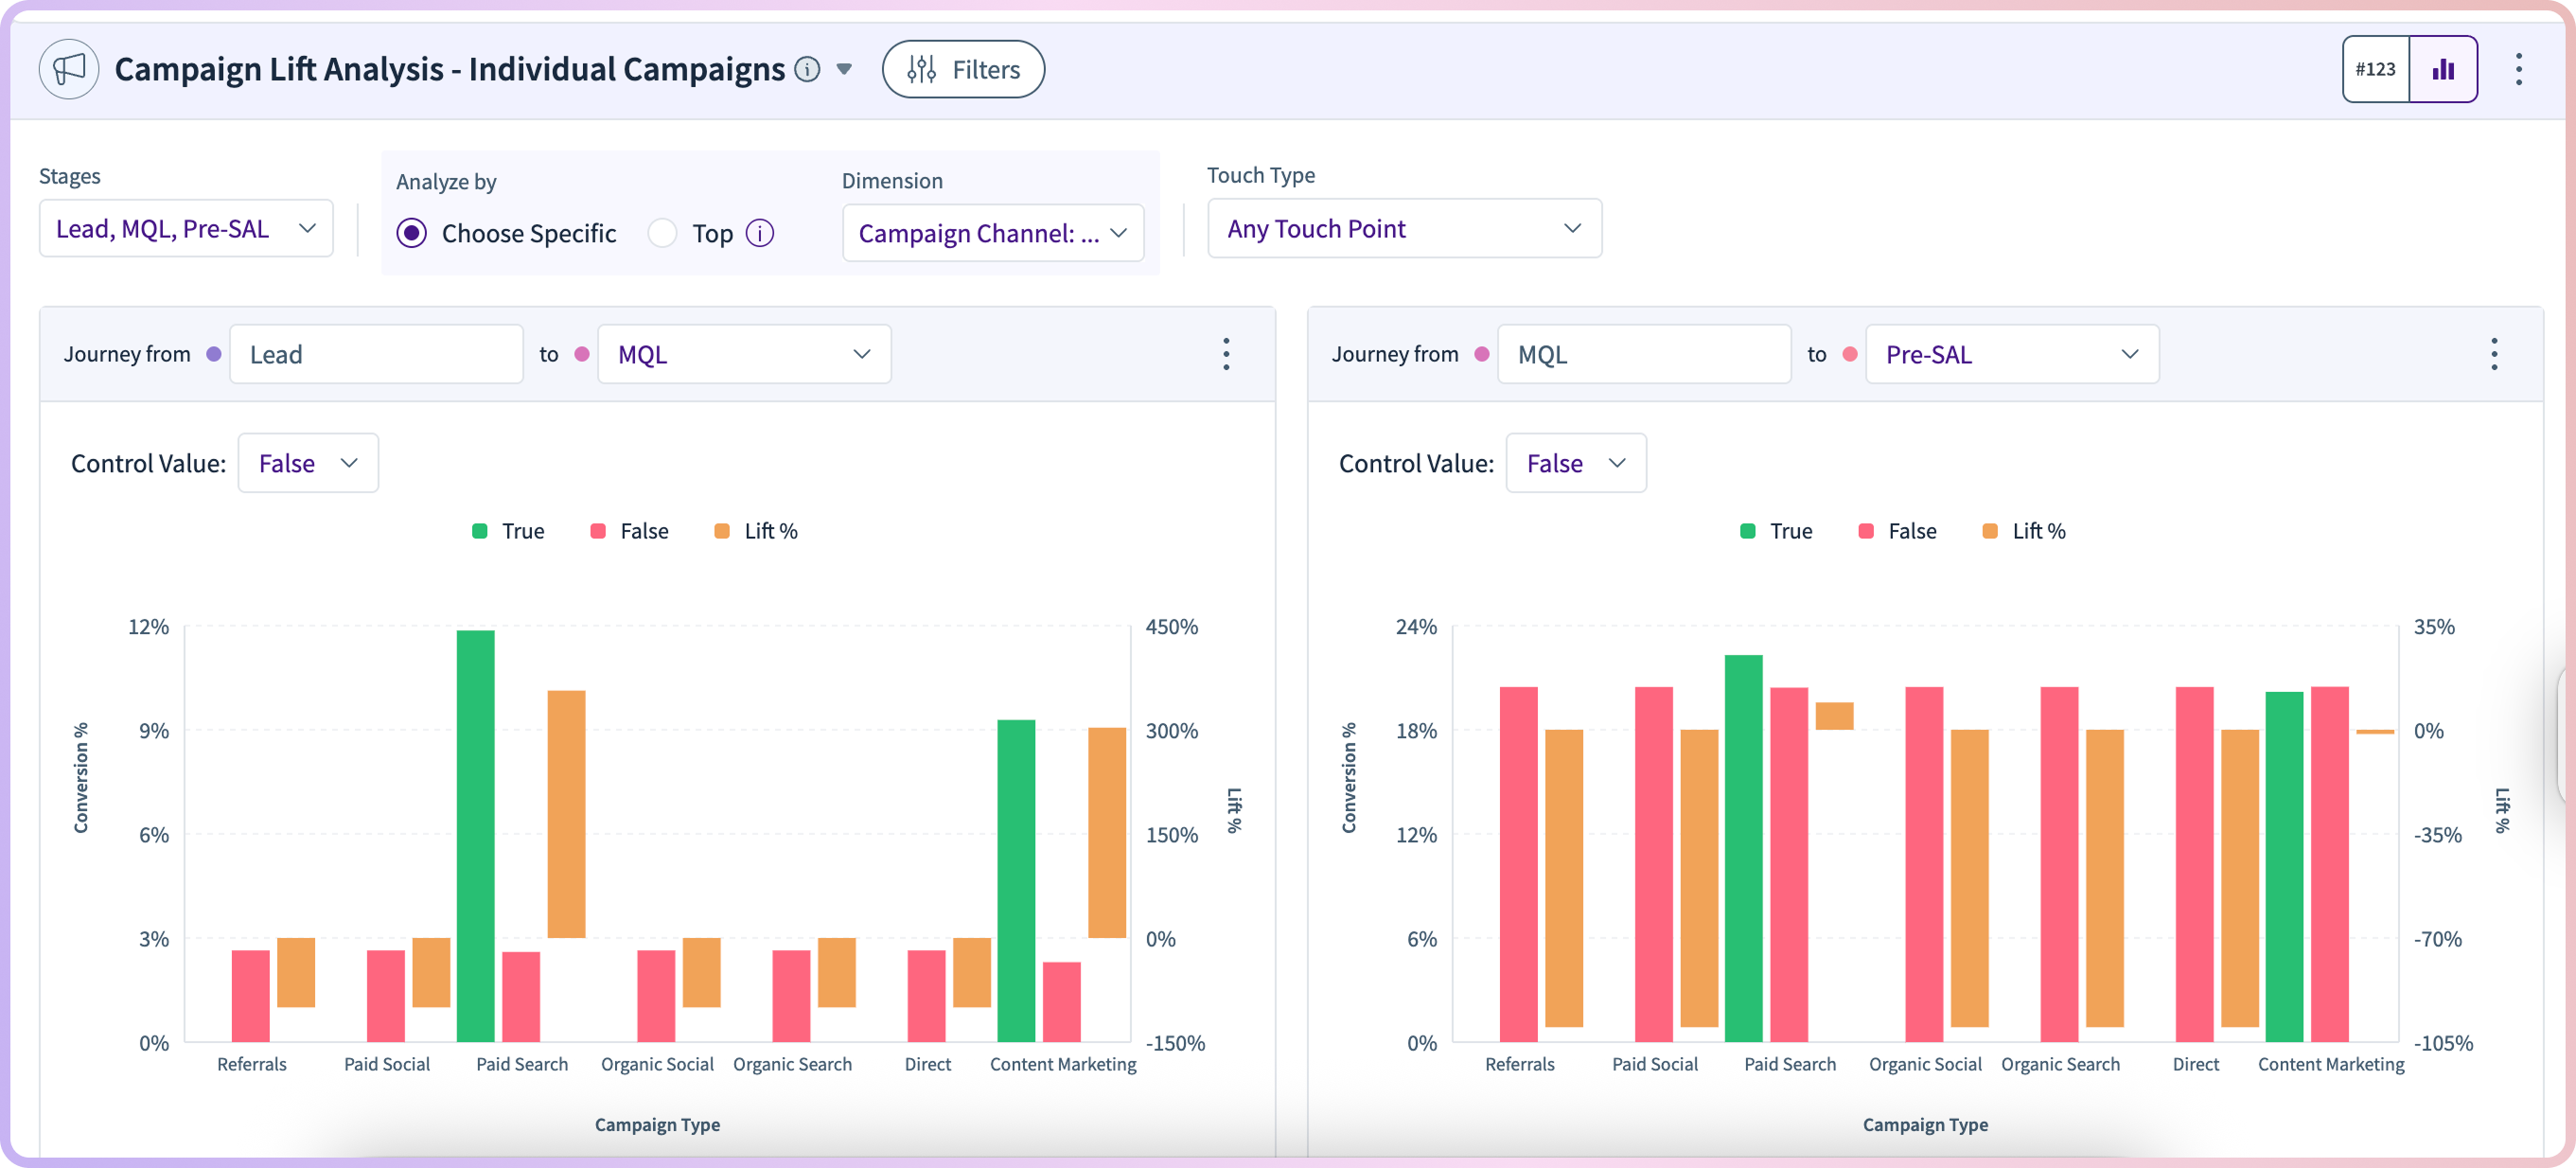Screen dimensions: 2576x1168
Task: Toggle the Lift % legend in the right chart
Action: [x=2024, y=531]
